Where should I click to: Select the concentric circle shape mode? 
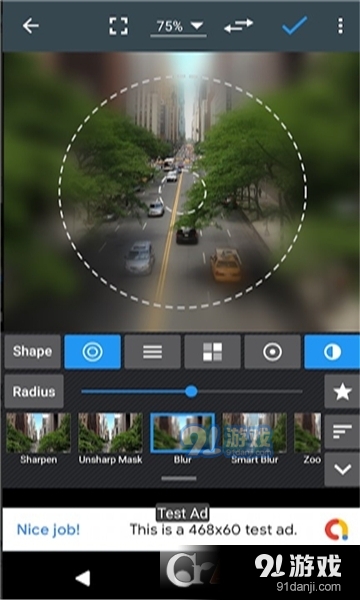coord(93,352)
